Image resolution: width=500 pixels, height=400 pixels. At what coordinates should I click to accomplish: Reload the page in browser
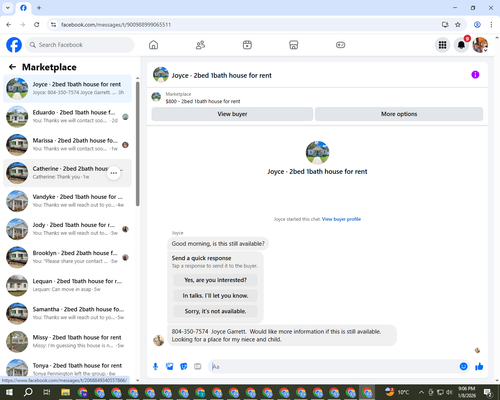(37, 25)
